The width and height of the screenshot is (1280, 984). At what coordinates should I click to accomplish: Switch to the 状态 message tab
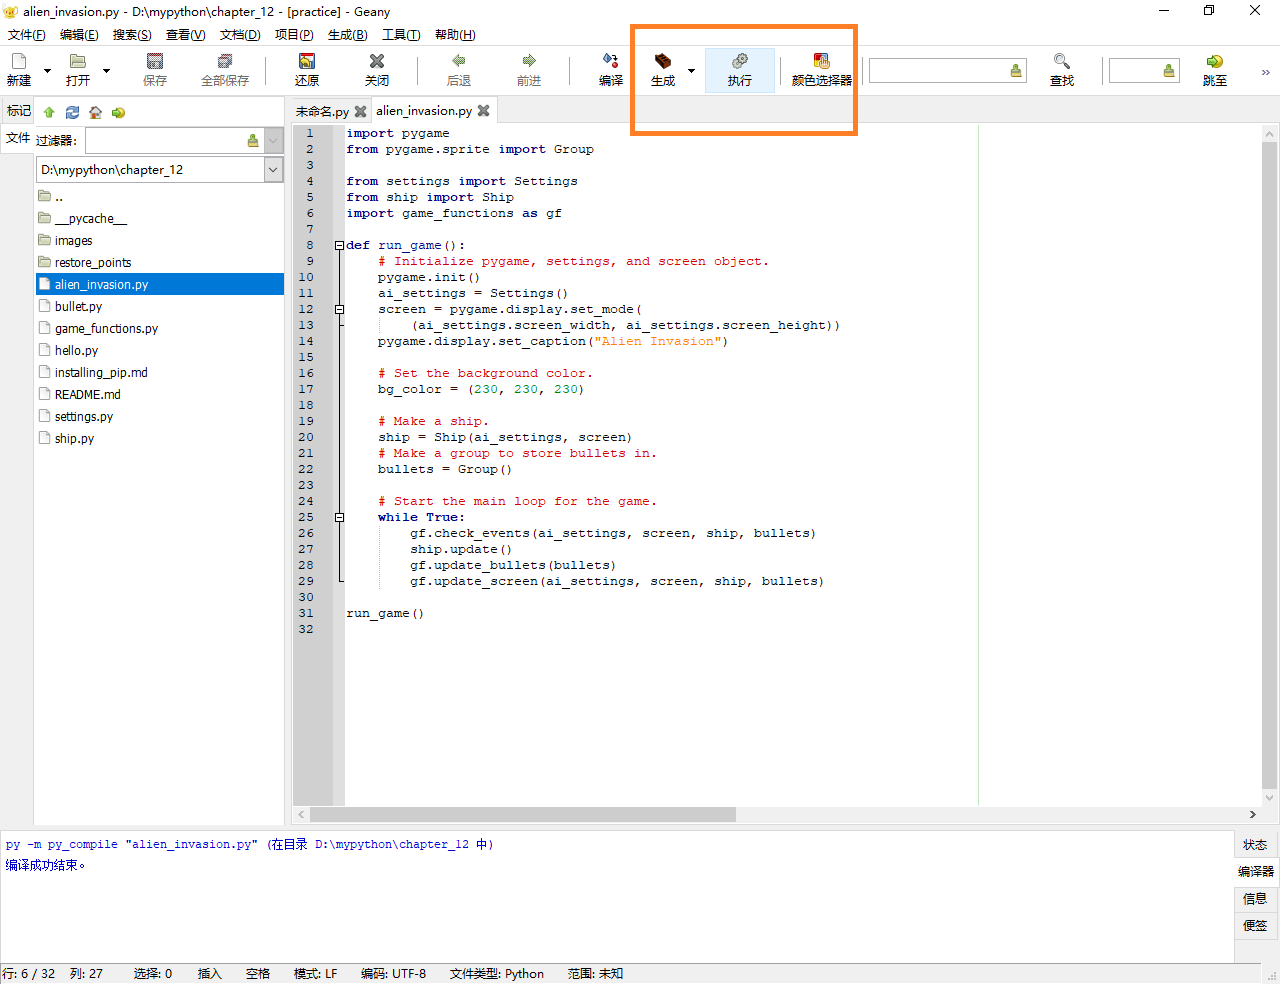1255,845
